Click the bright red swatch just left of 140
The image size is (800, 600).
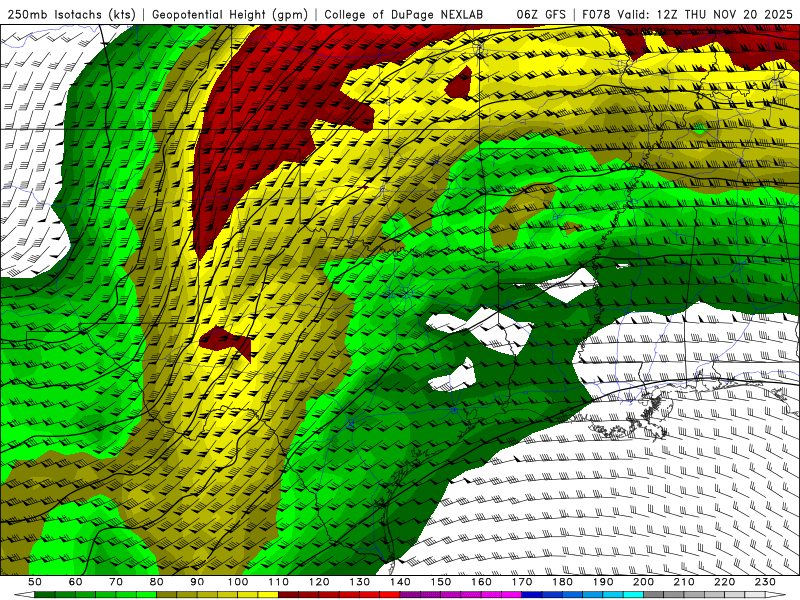[390, 595]
